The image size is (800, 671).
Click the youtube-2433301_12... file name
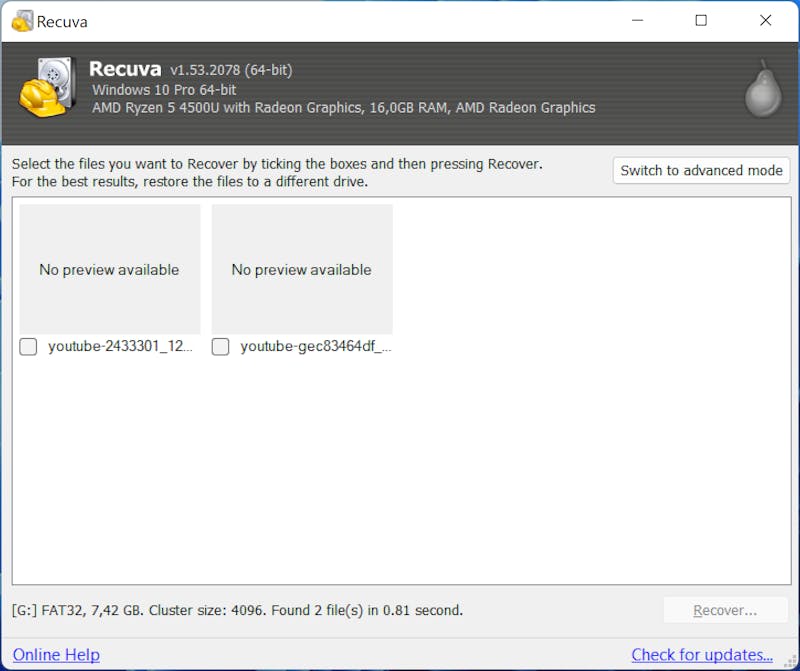coord(120,346)
